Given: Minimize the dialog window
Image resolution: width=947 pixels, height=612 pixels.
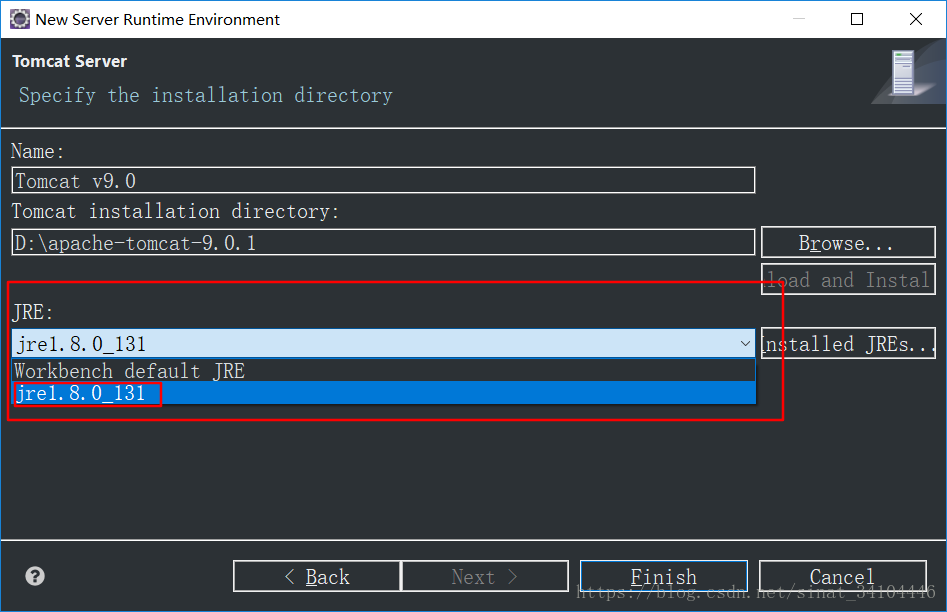Looking at the screenshot, I should 798,19.
